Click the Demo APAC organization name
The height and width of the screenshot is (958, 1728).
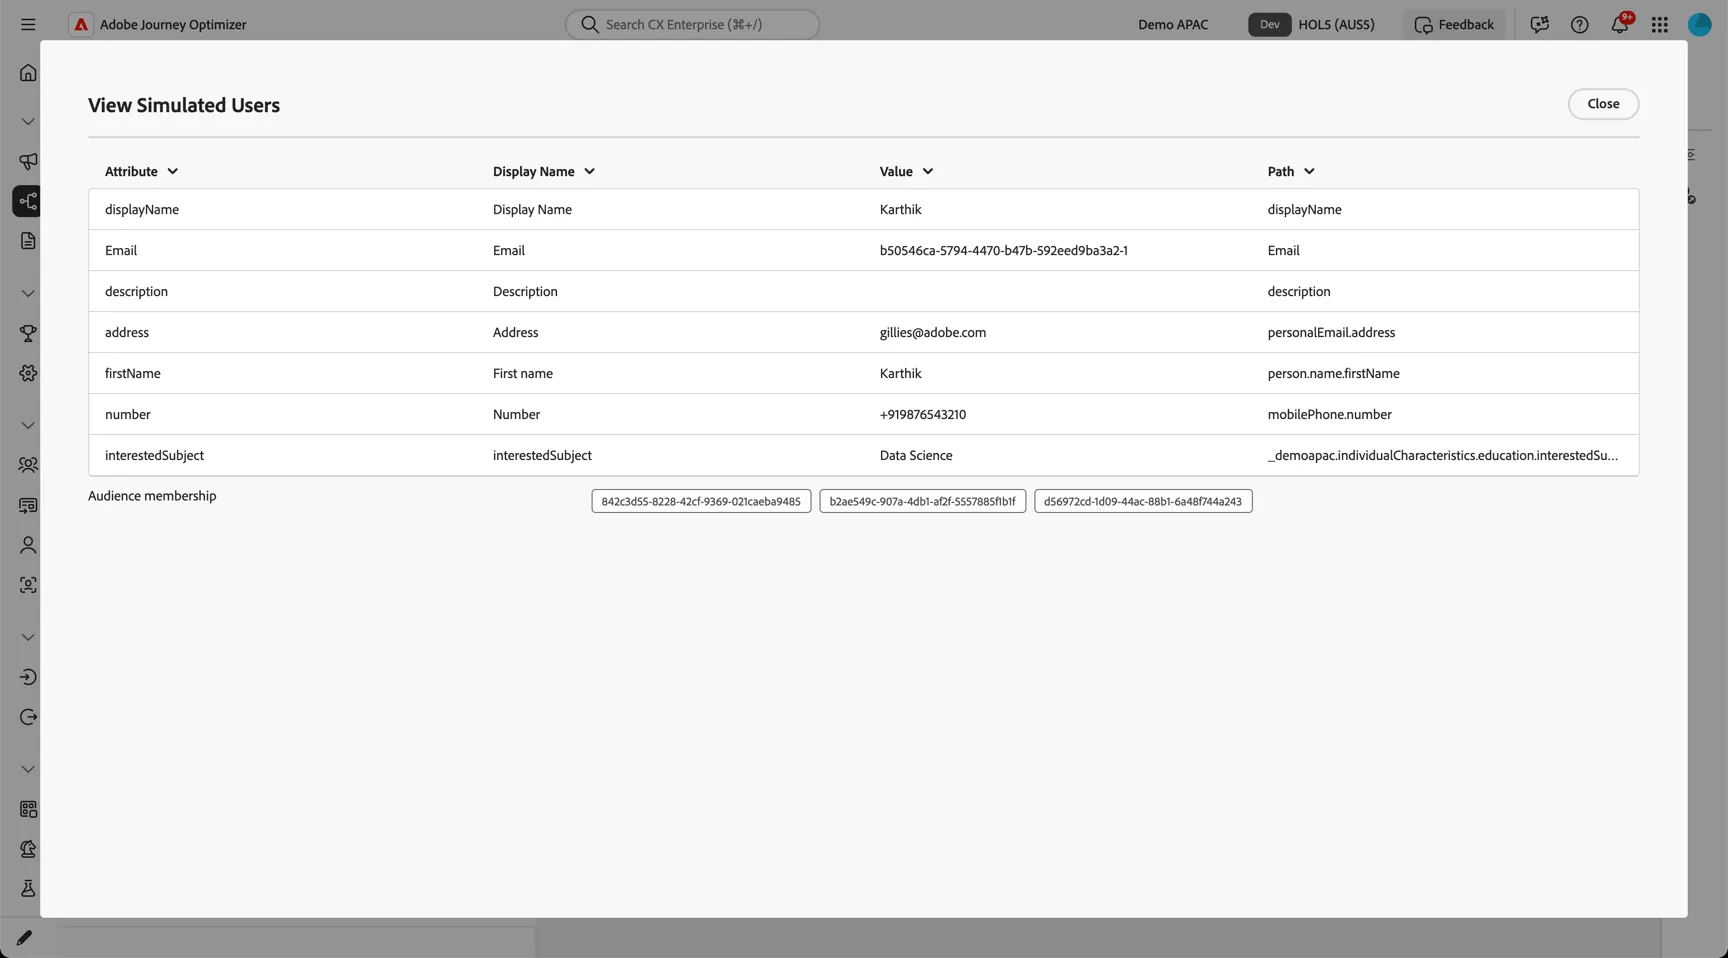(1173, 24)
